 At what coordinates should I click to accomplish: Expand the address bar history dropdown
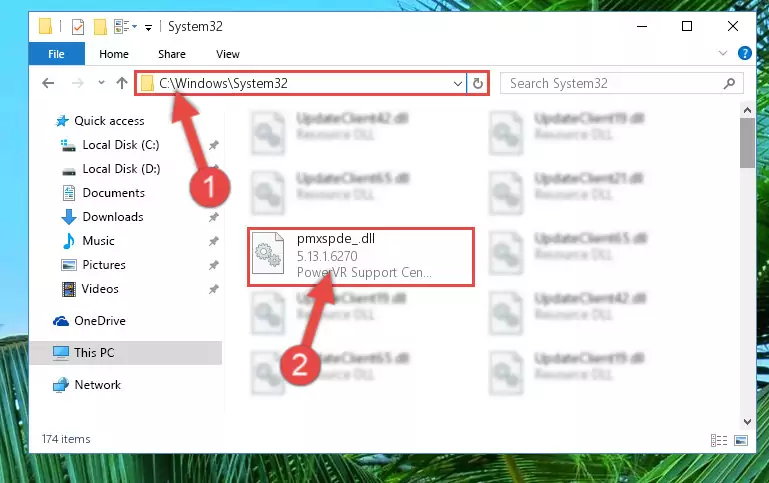(x=458, y=83)
